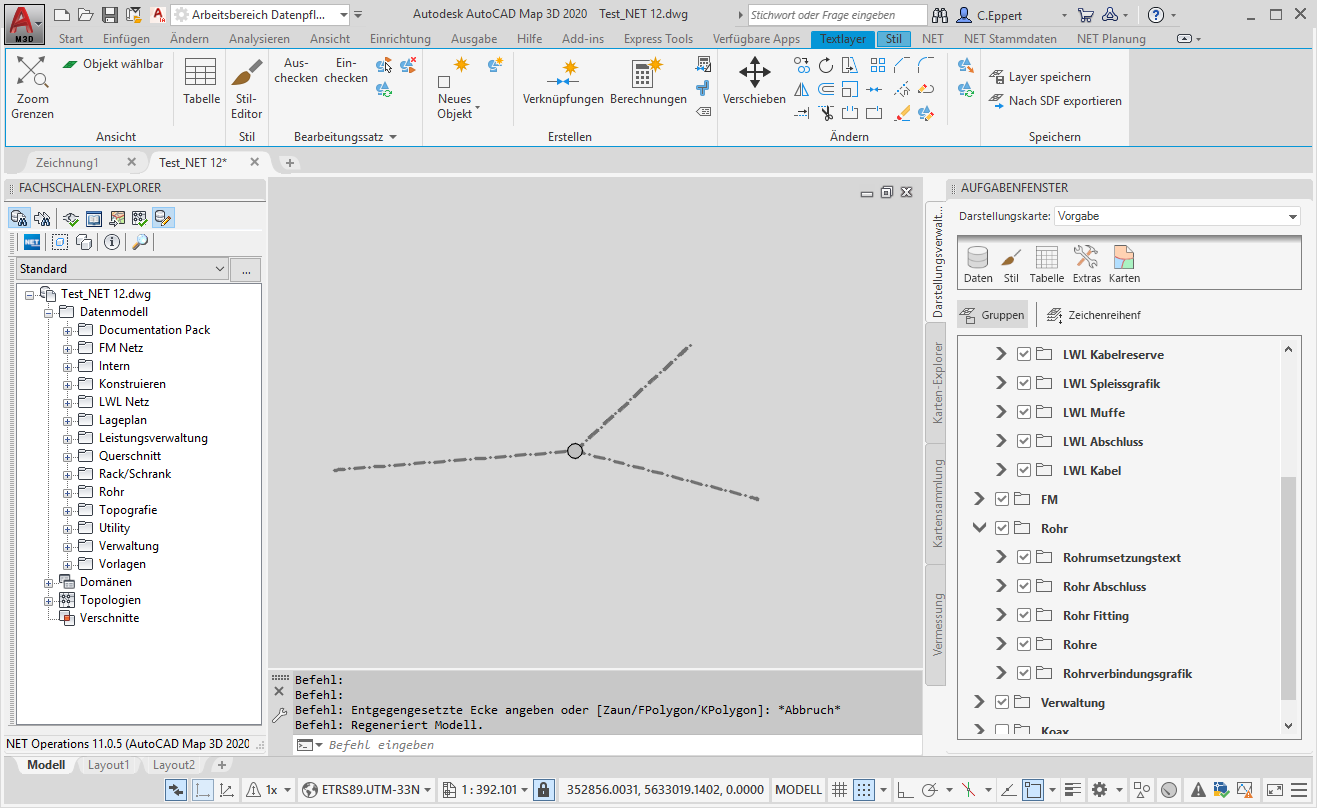Select the array tool in Ändern panel

tap(878, 66)
